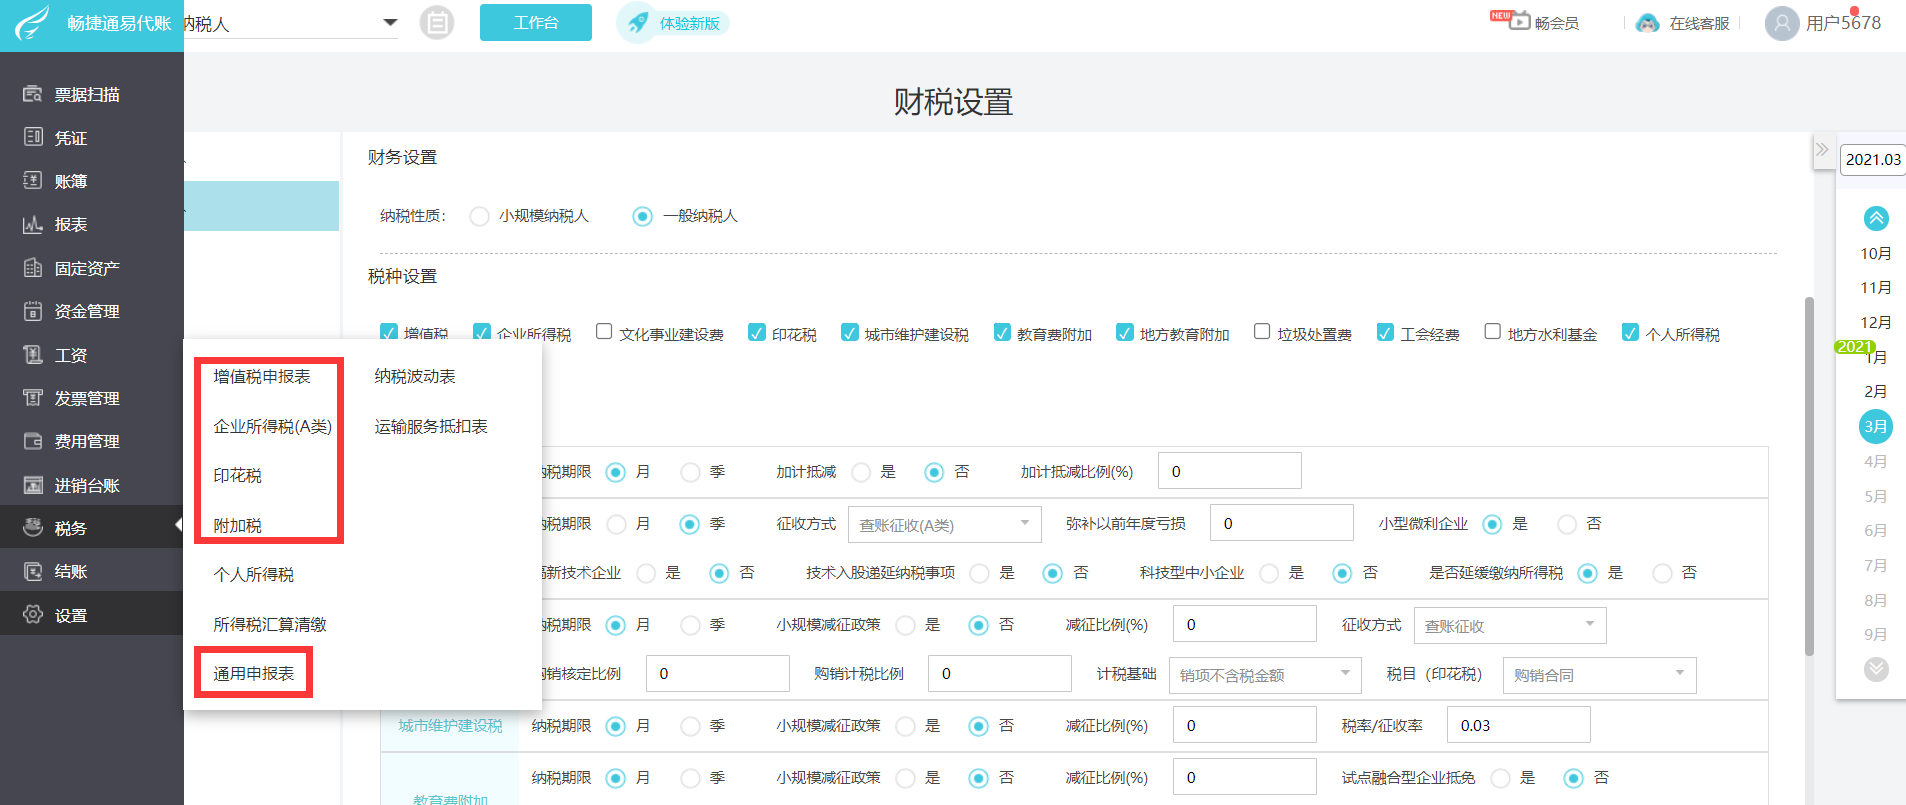
Task: Collapse the right month panel with chevron
Action: pyautogui.click(x=1822, y=150)
